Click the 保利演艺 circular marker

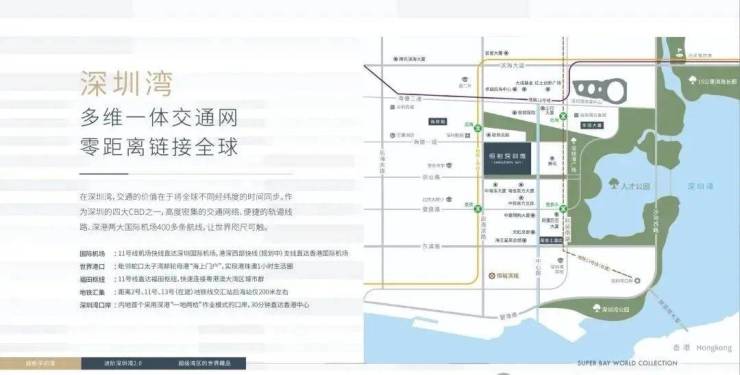coord(492,275)
